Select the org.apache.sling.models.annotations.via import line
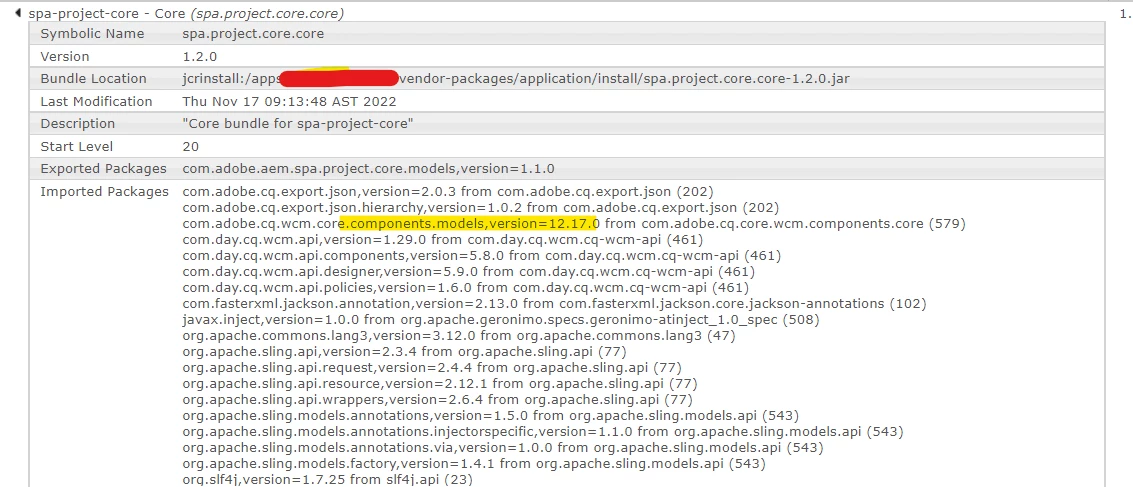 504,447
